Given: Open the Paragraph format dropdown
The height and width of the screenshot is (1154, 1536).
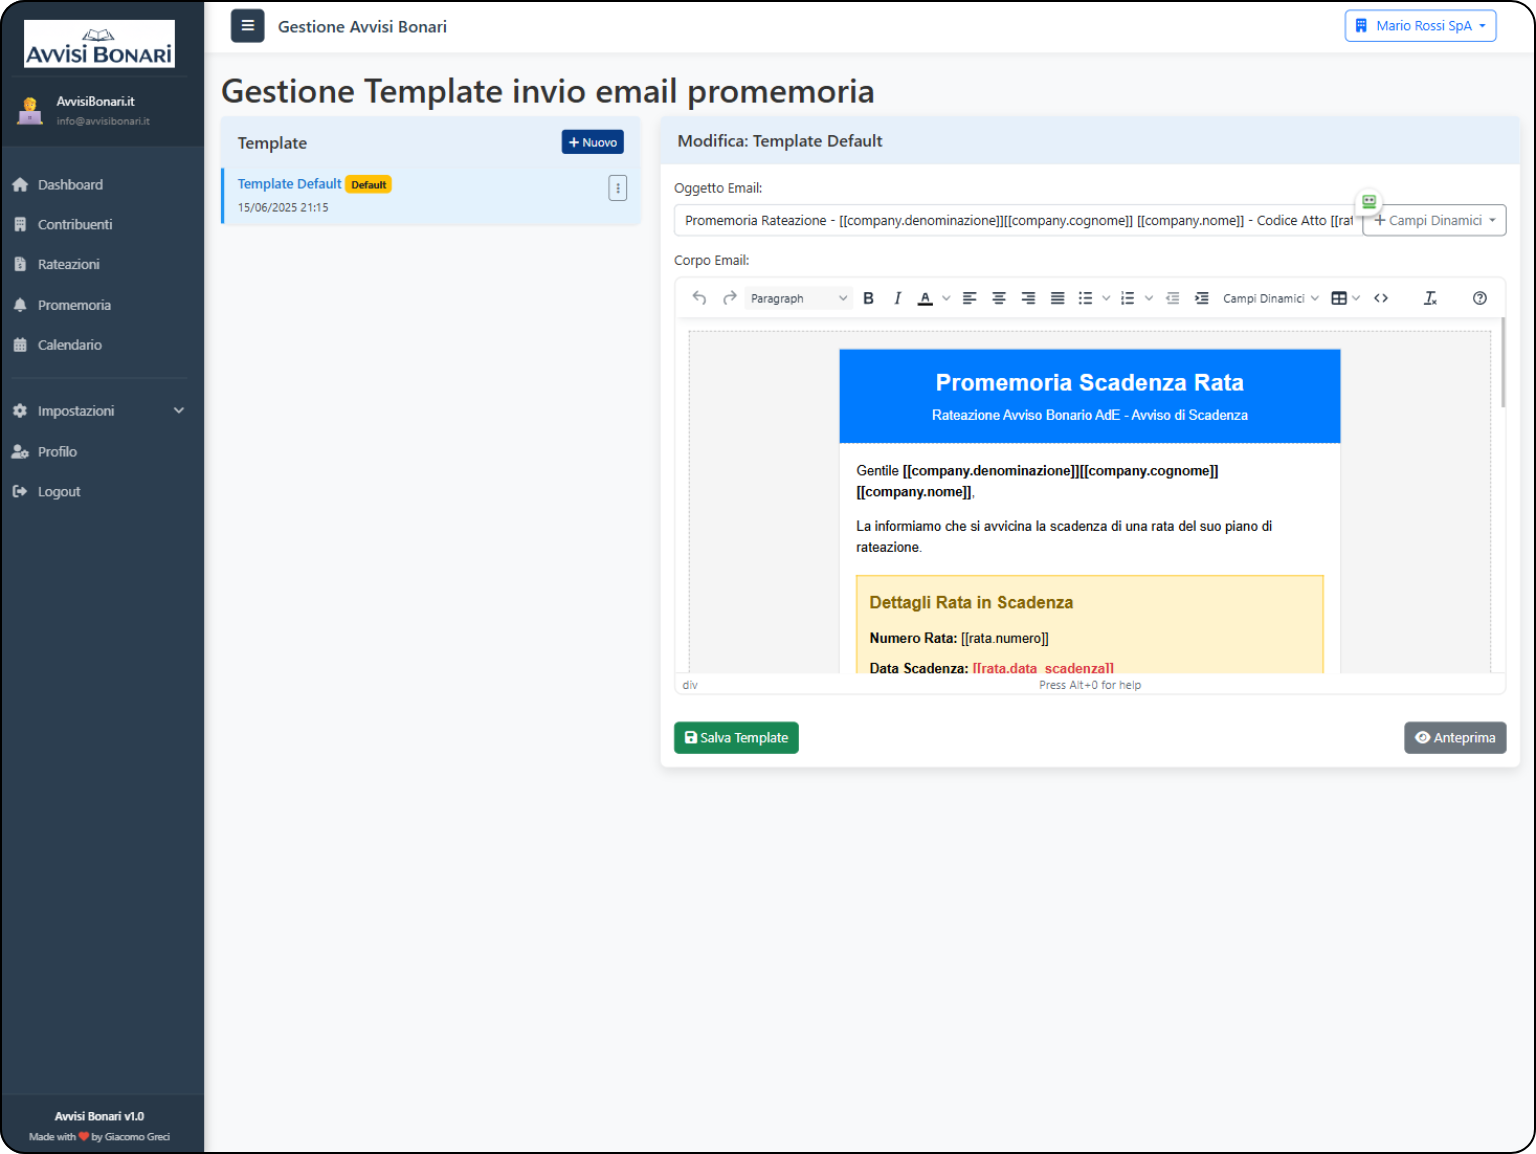Looking at the screenshot, I should (798, 298).
